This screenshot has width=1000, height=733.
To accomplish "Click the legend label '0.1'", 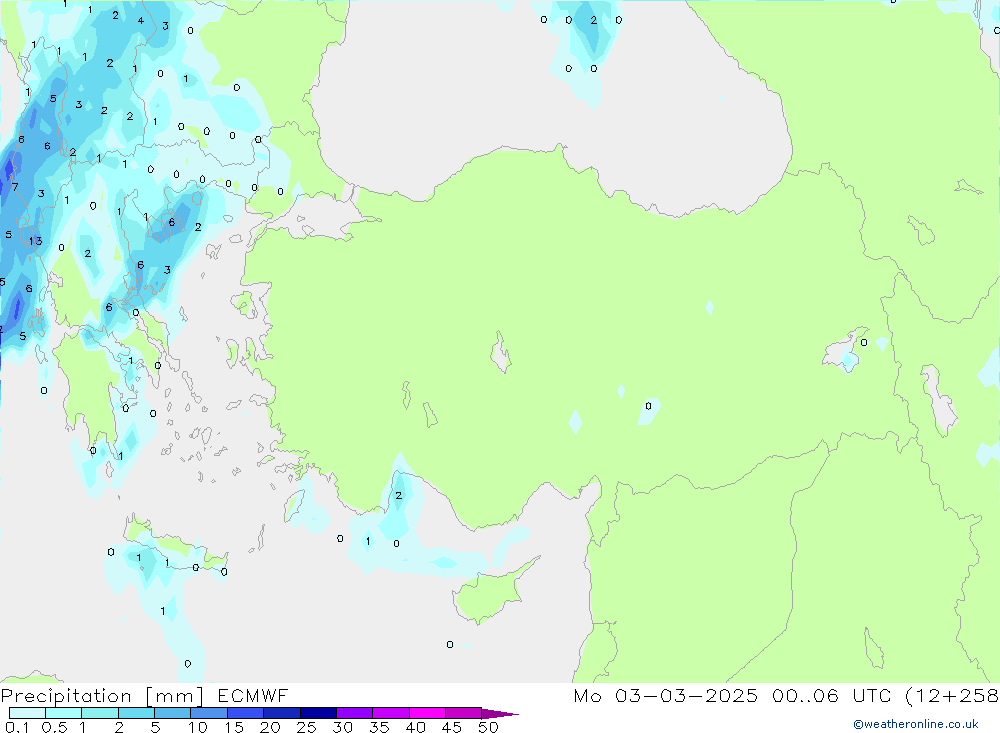I will pyautogui.click(x=17, y=727).
